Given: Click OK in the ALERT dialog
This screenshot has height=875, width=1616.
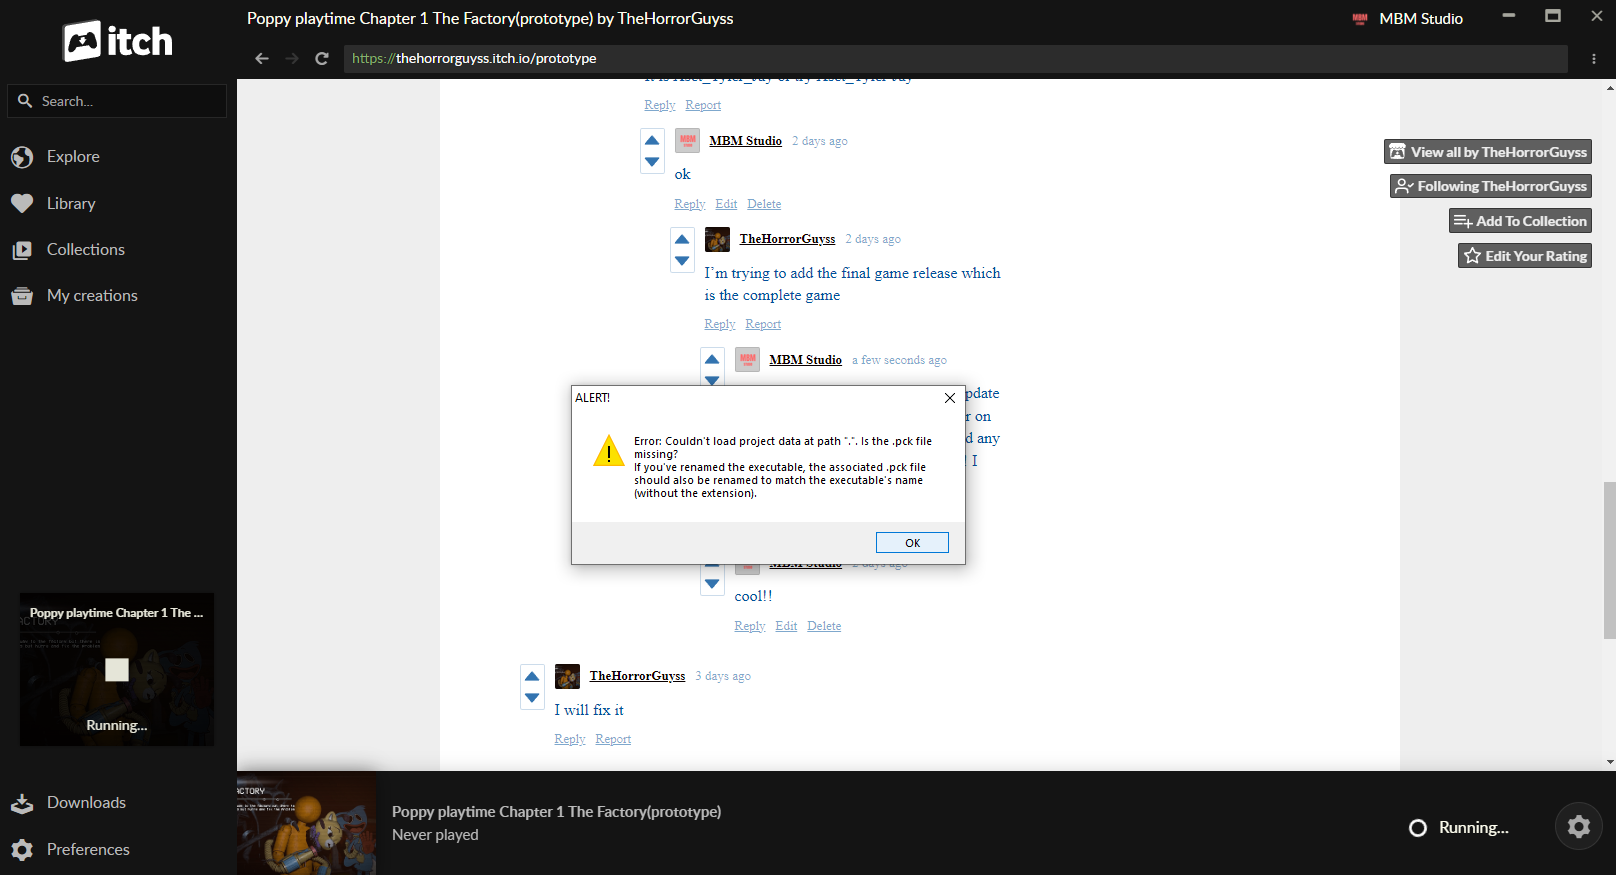Looking at the screenshot, I should coord(912,543).
